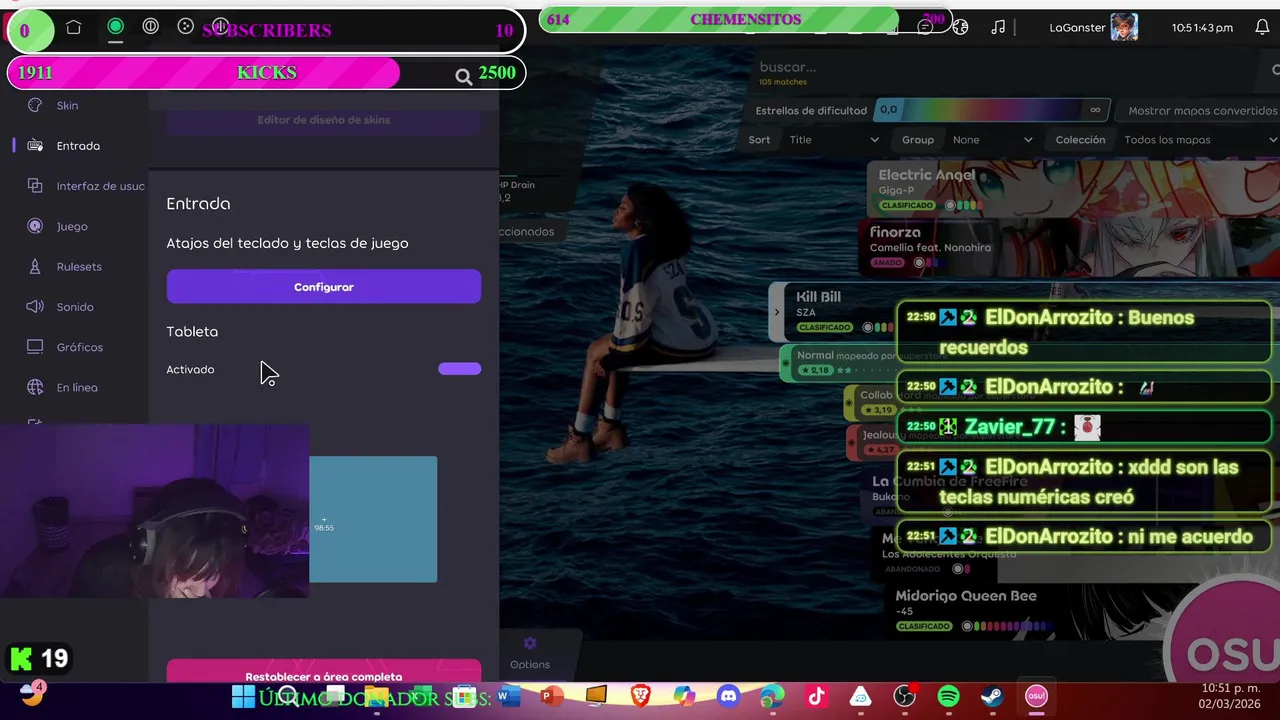The image size is (1280, 720).
Task: Click the osu! taskbar icon
Action: (x=1036, y=696)
